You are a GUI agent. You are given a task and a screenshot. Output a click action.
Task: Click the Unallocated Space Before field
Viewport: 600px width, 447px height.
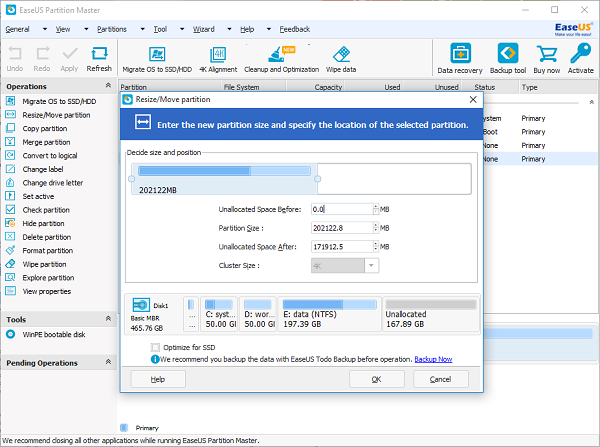pos(342,209)
